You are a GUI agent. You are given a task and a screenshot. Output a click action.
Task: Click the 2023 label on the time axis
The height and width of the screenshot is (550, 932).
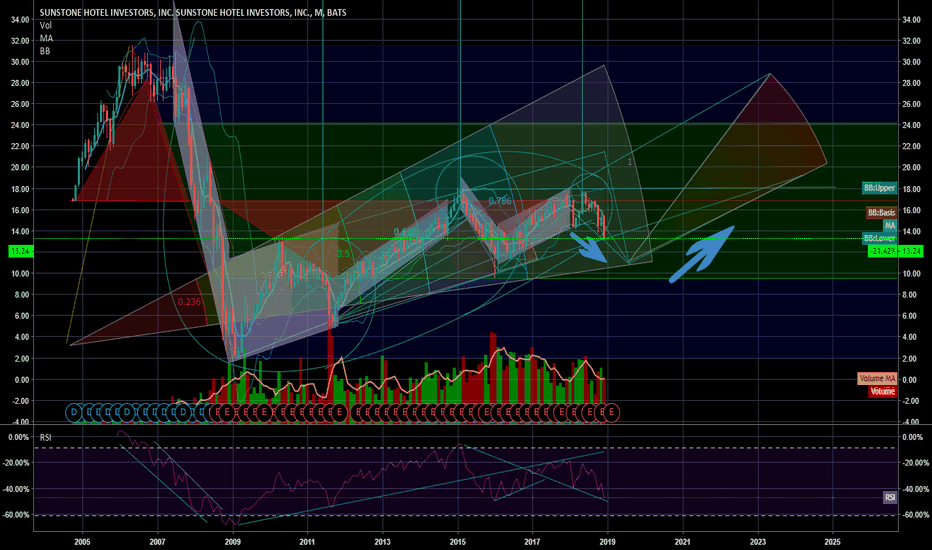tap(758, 542)
